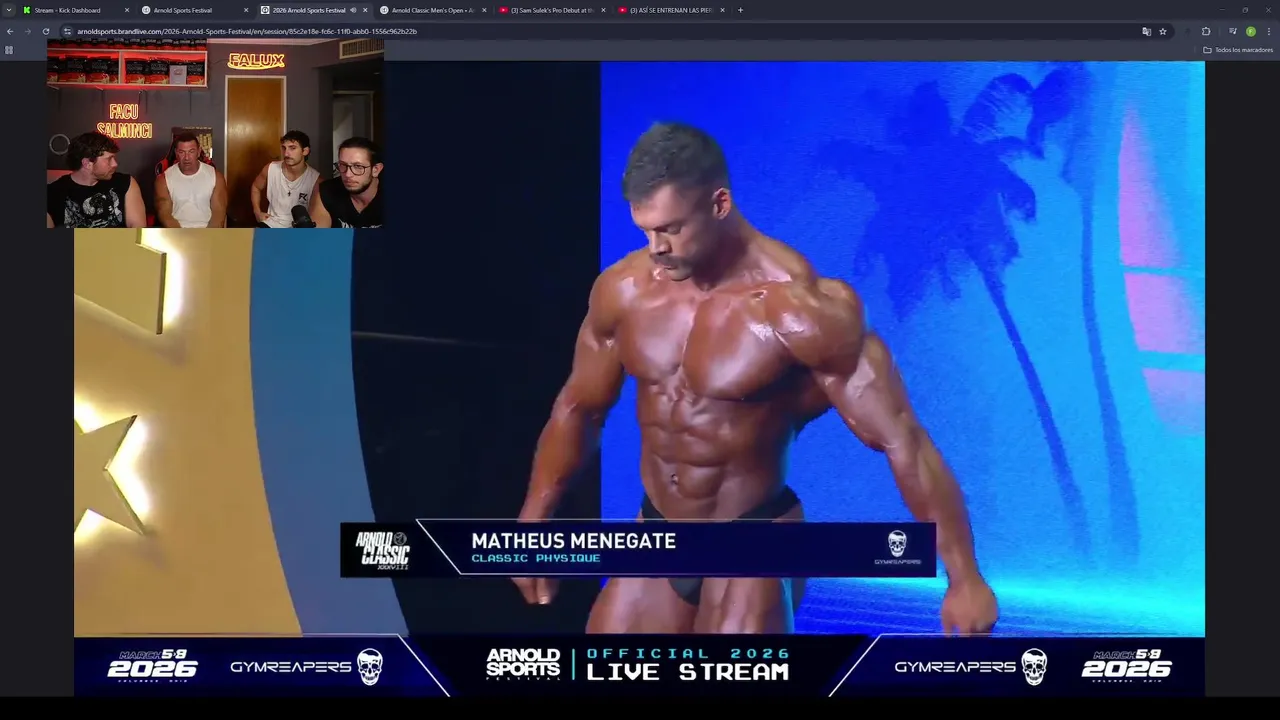The image size is (1280, 720).
Task: Click the right Gymreapers skull logo in banner
Action: click(x=1034, y=667)
